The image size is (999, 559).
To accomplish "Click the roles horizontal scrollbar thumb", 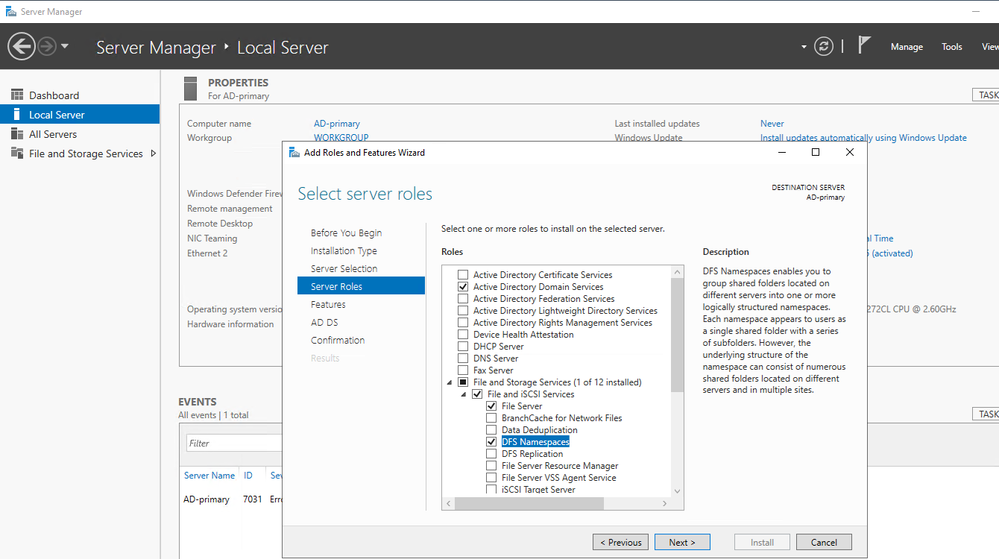I will coord(529,504).
